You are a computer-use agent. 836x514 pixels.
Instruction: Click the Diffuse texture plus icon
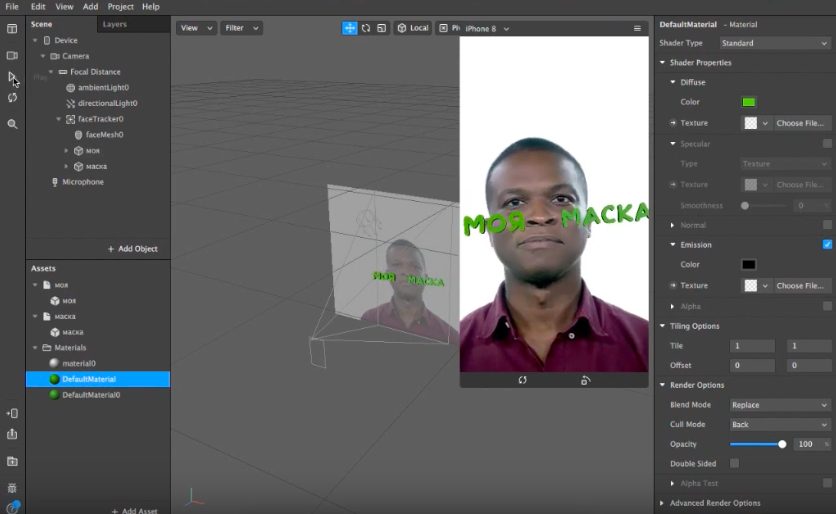tap(673, 123)
